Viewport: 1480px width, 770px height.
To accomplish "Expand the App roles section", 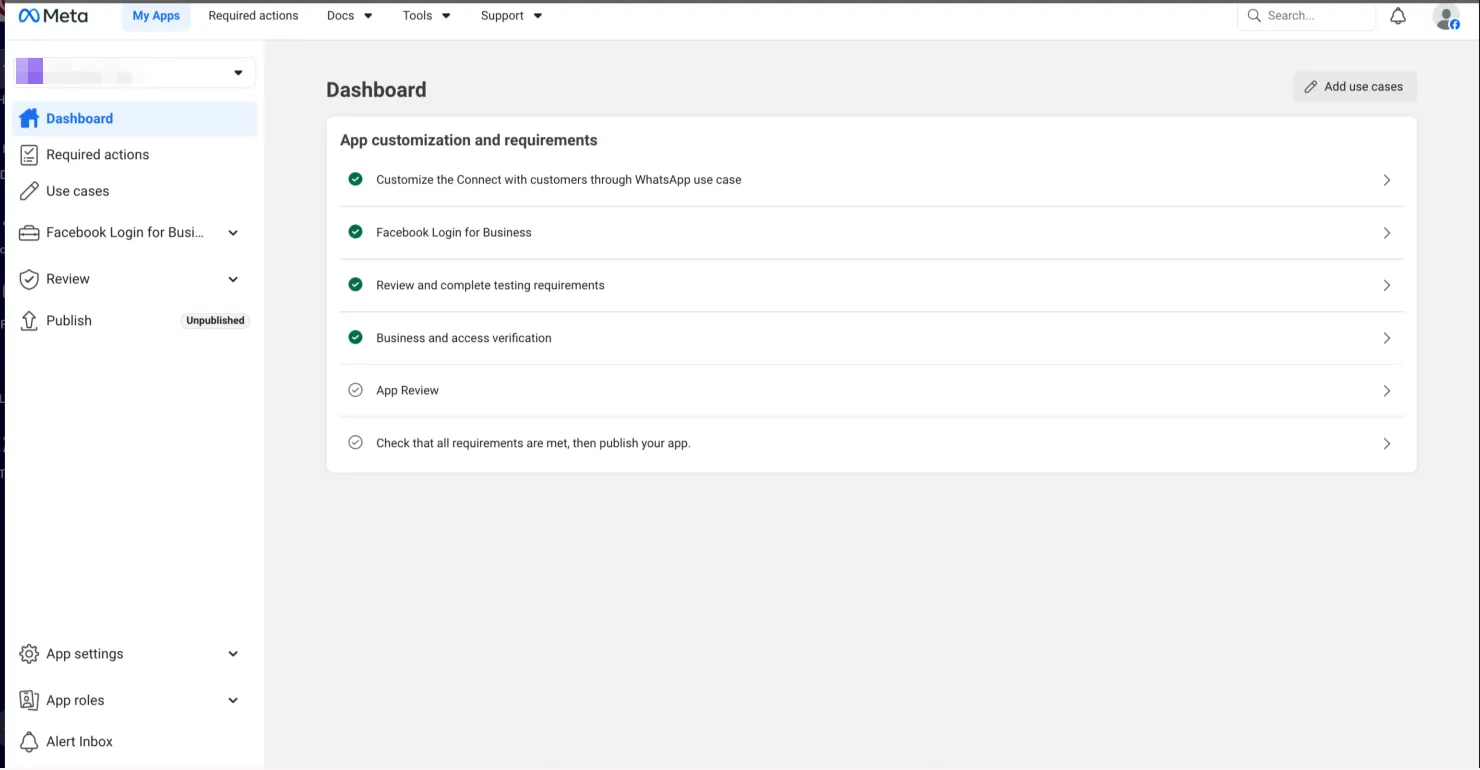I will [x=233, y=701].
